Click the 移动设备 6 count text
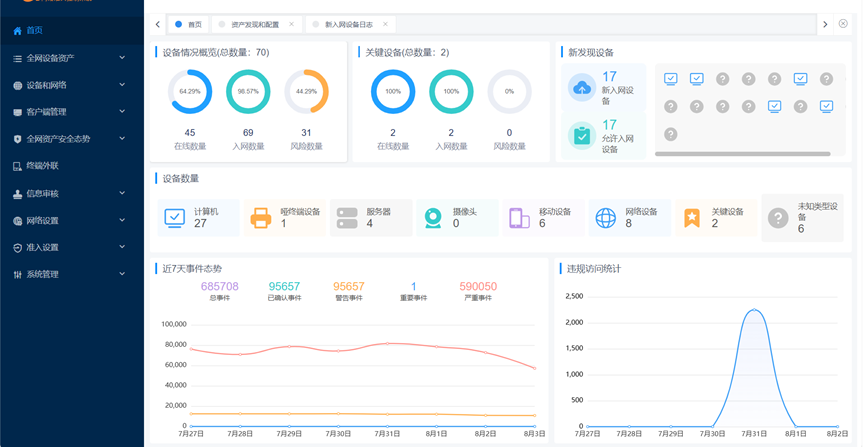864x447 pixels. click(x=542, y=223)
